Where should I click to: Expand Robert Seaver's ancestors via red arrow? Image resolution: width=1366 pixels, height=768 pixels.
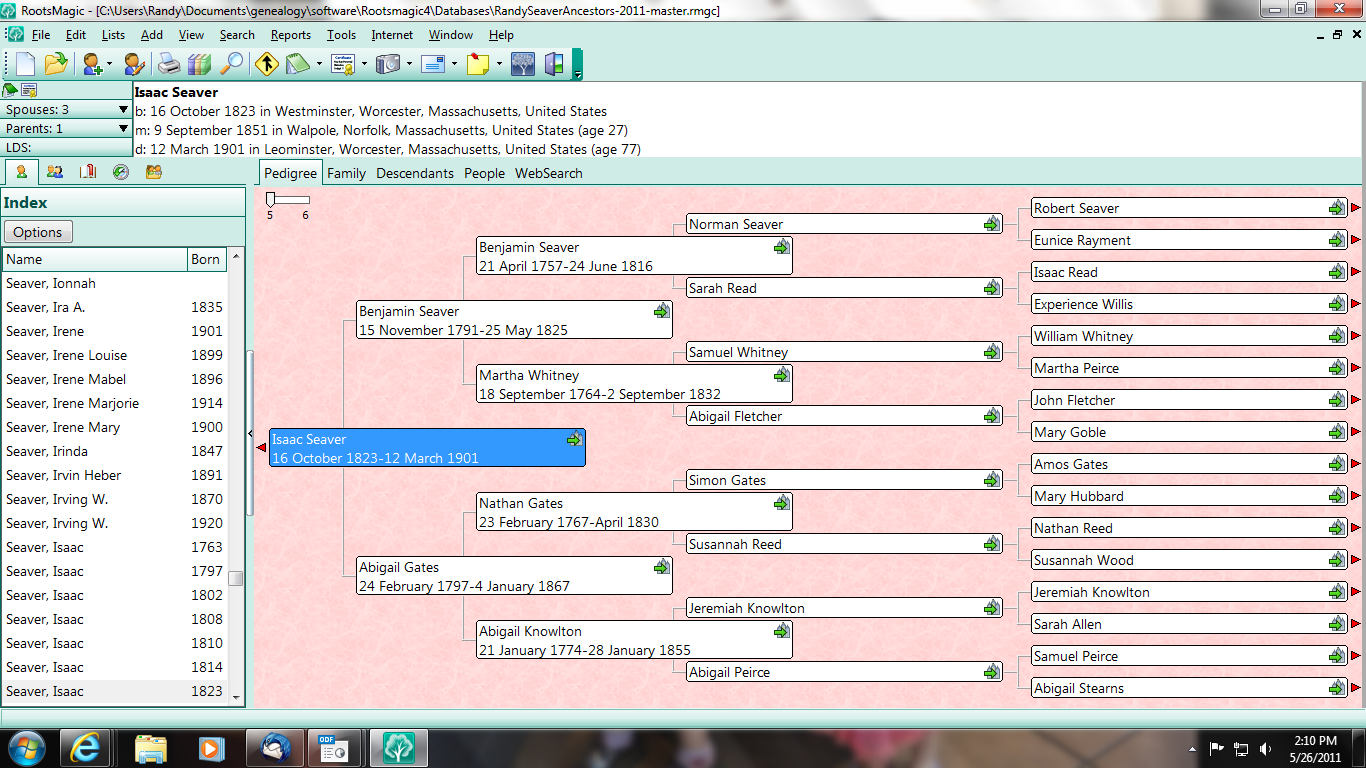(x=1357, y=208)
